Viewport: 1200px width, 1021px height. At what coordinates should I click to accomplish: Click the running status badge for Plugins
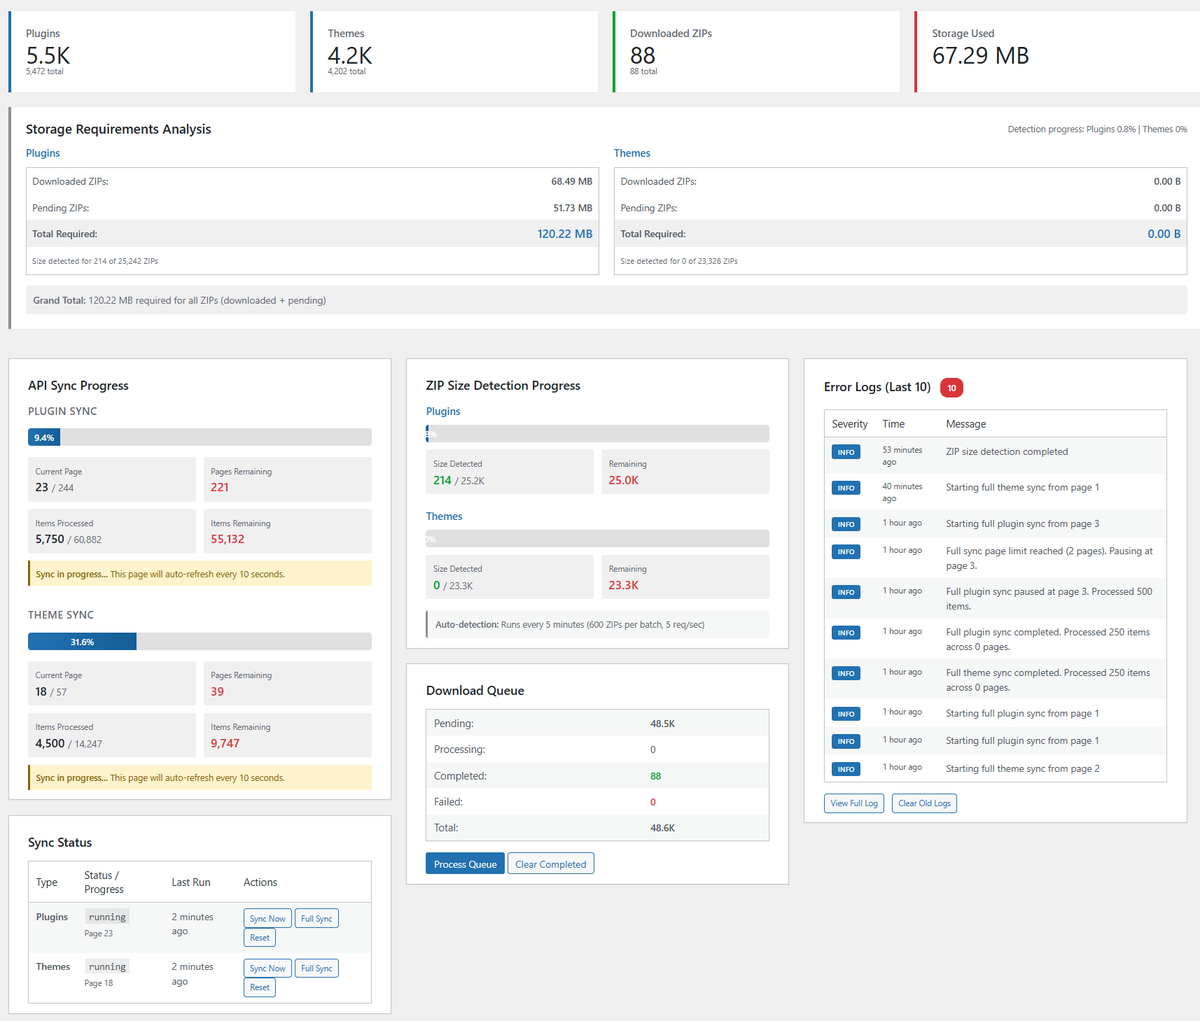(107, 917)
